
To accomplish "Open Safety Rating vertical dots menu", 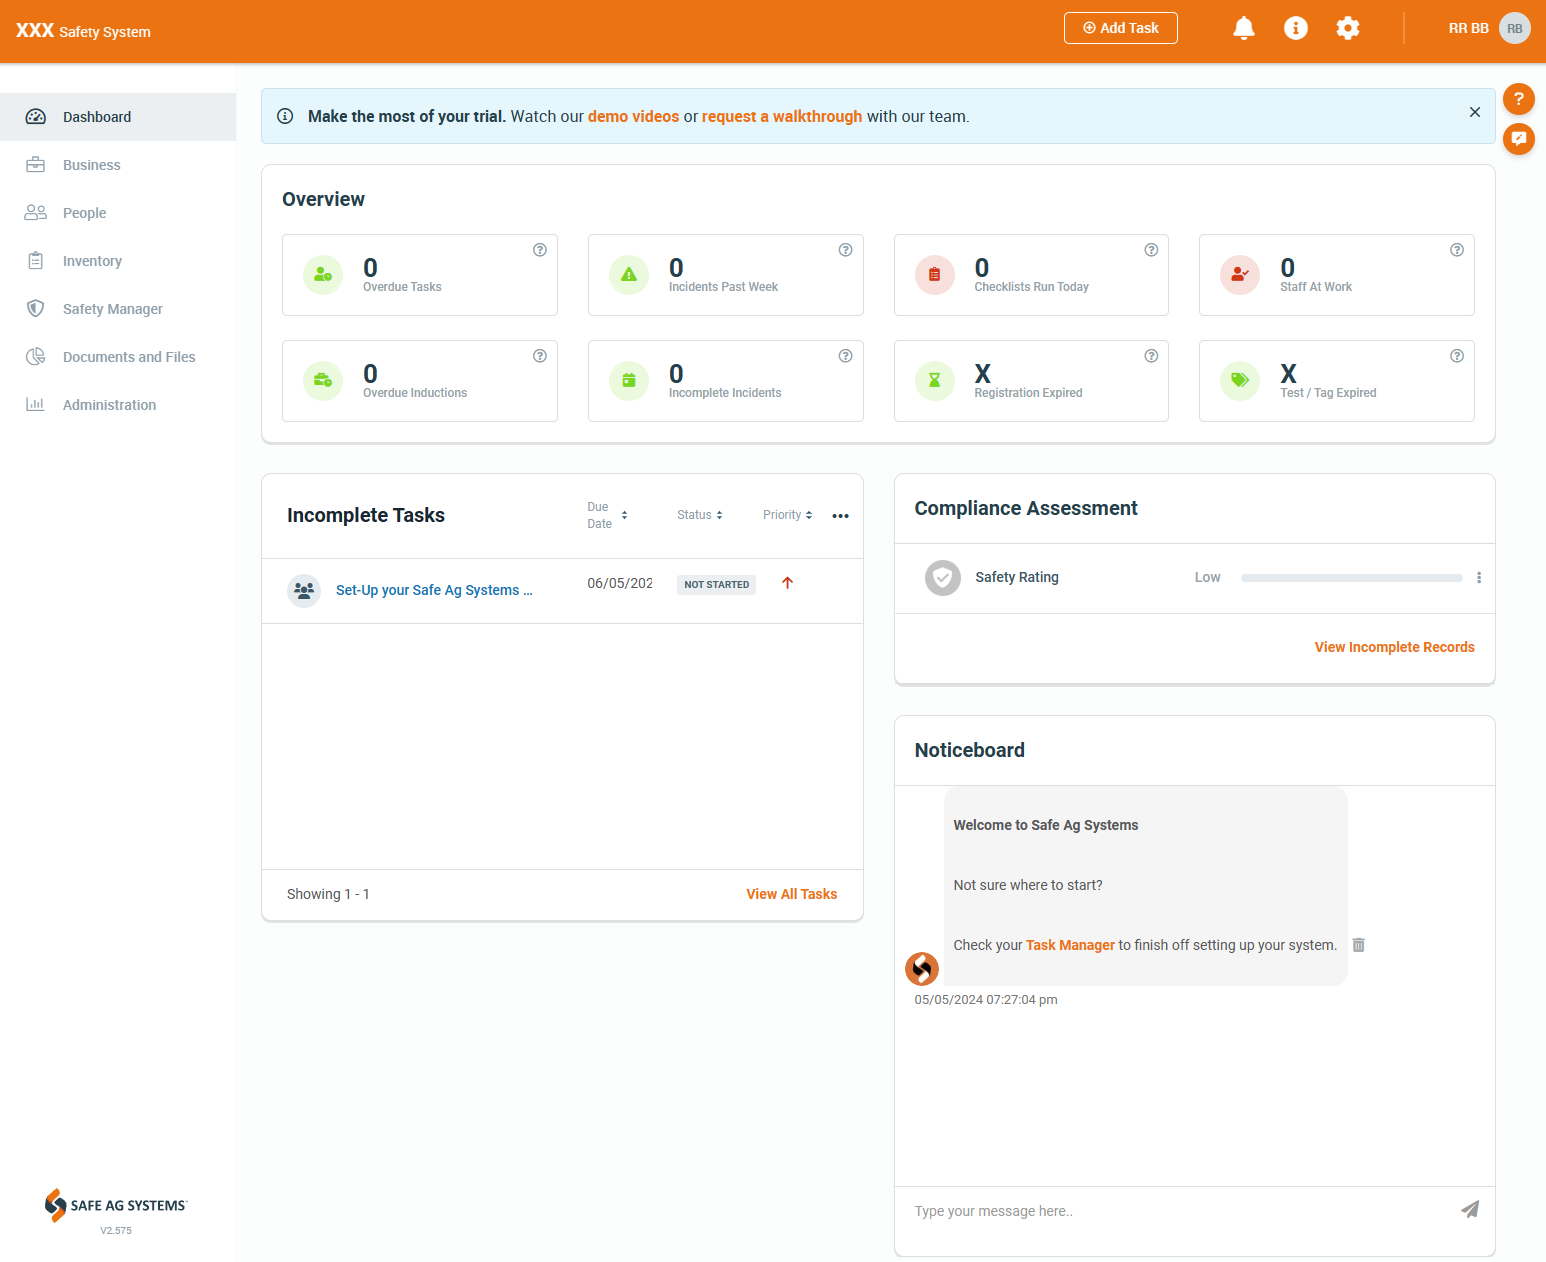I will coord(1478,578).
